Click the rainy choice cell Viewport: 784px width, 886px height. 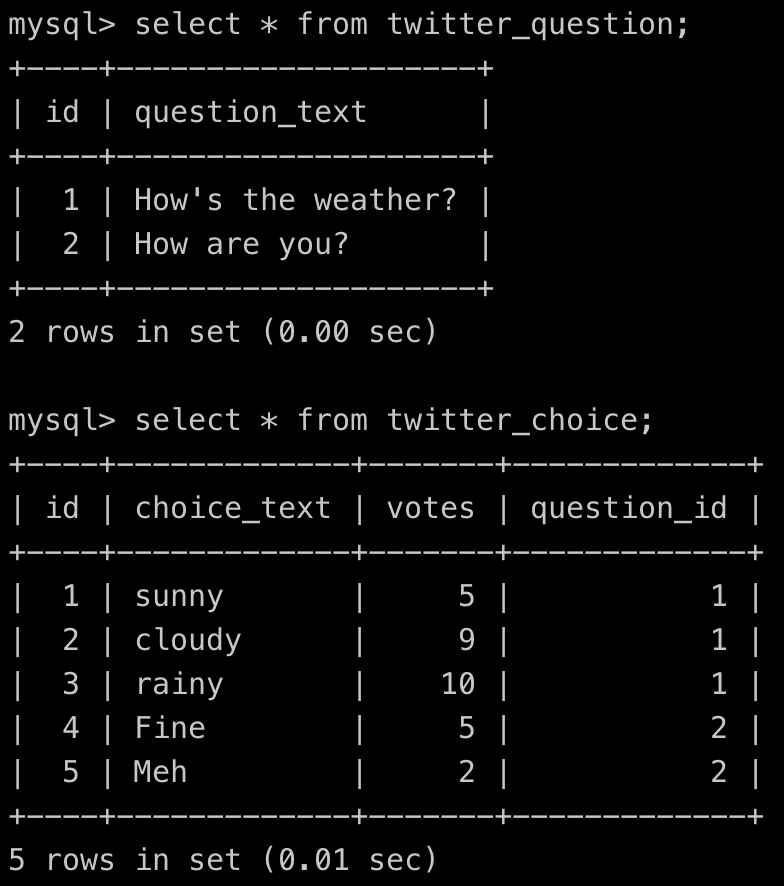(x=179, y=685)
